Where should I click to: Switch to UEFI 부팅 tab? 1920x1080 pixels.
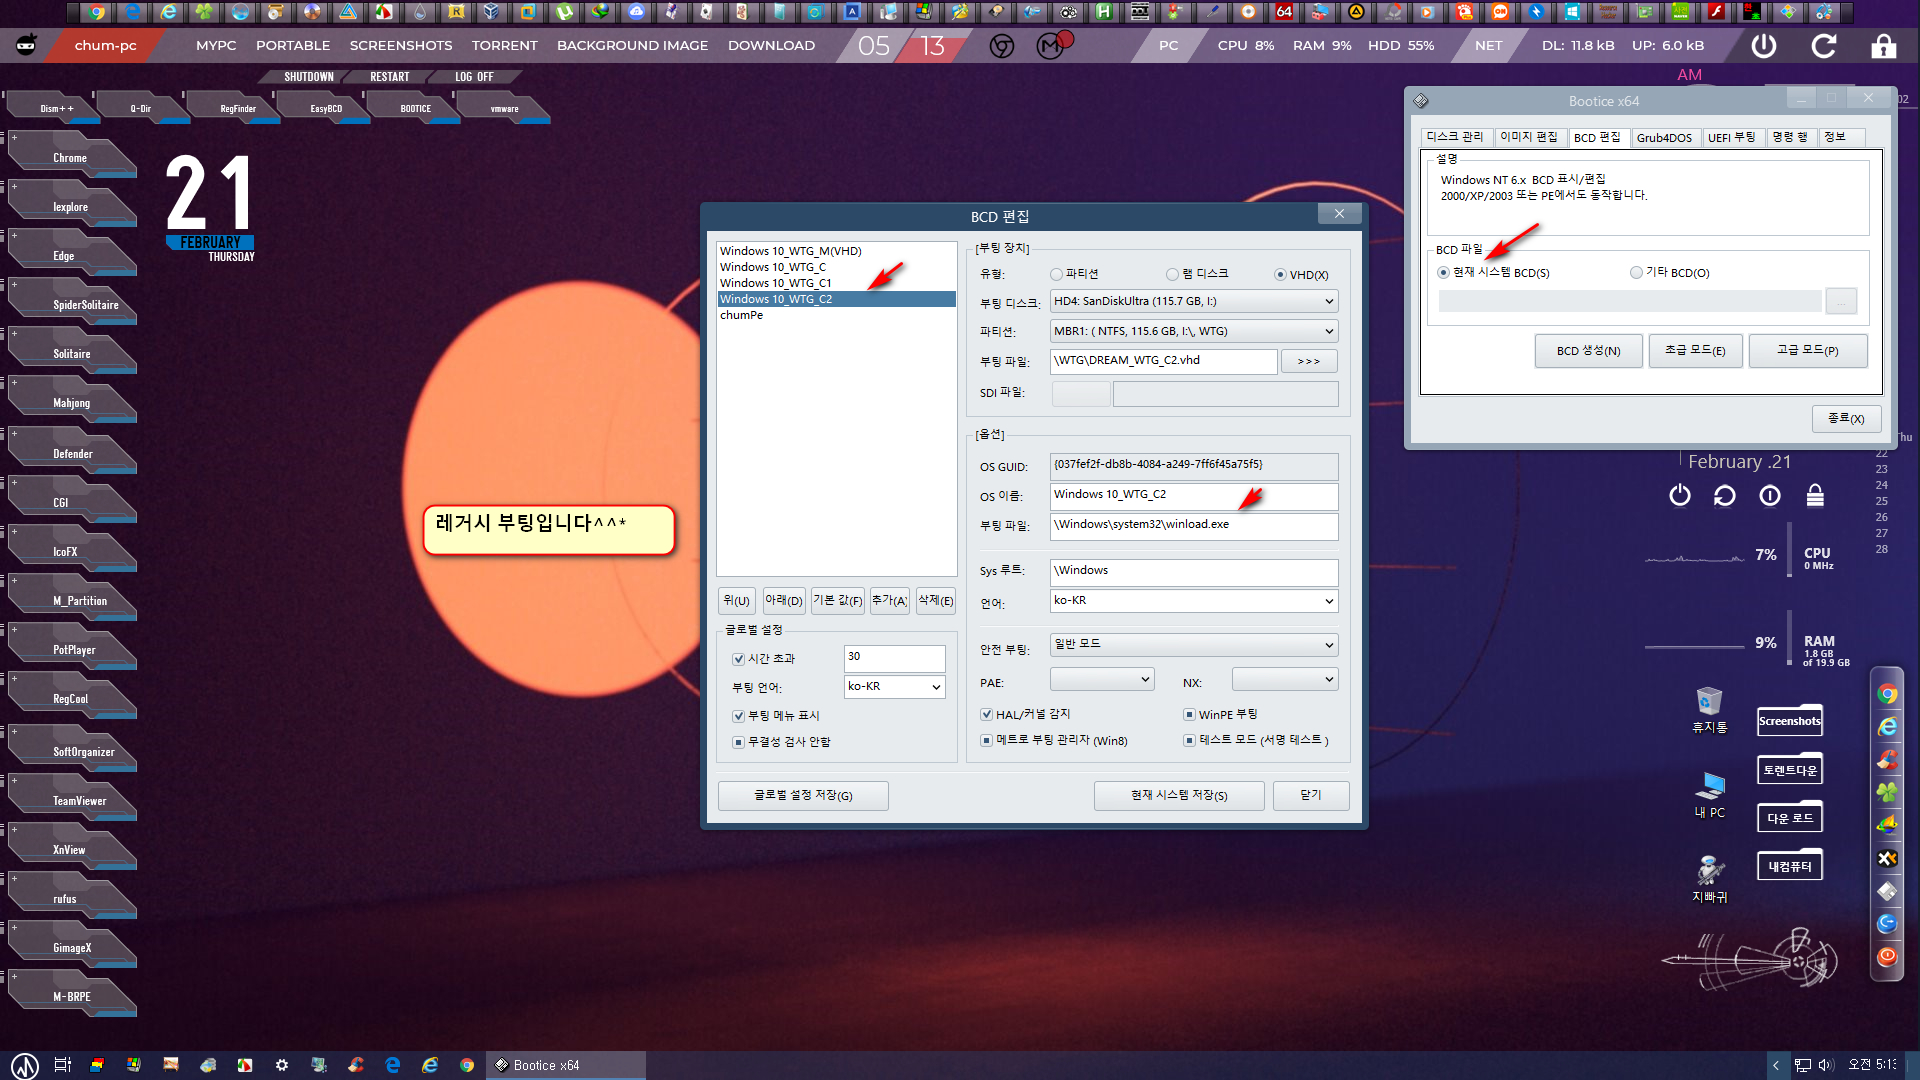click(x=1732, y=137)
